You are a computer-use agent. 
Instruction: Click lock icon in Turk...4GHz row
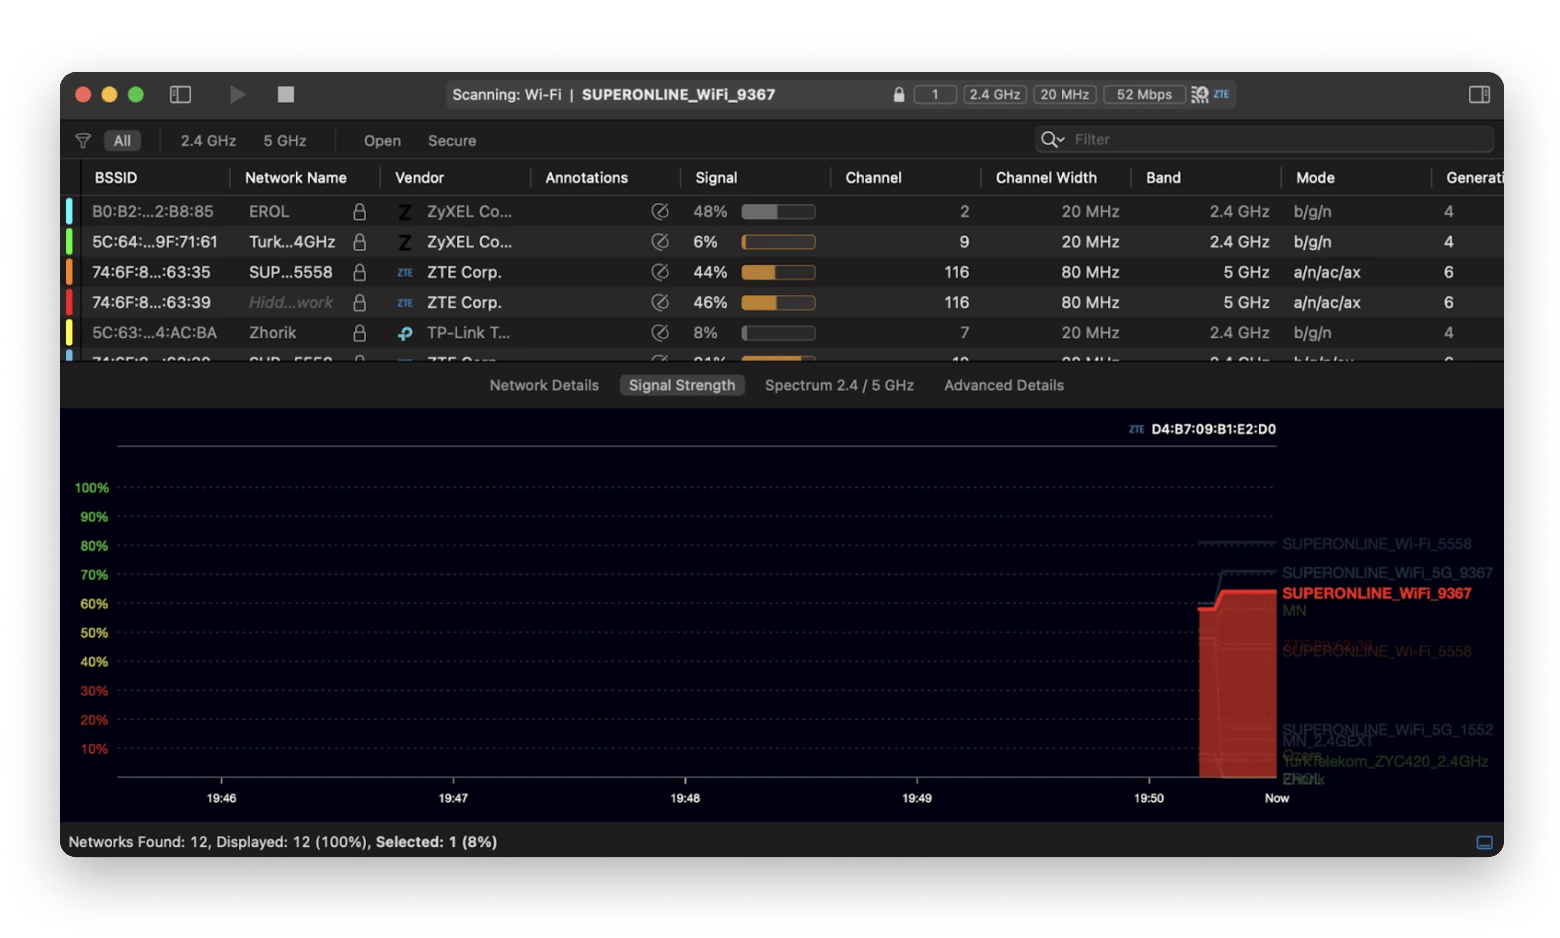point(359,241)
